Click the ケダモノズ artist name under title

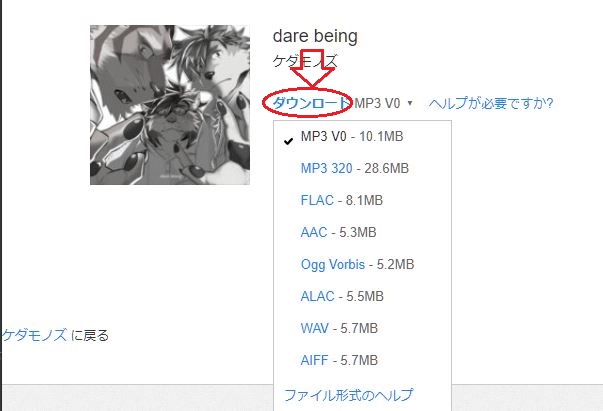coord(305,61)
